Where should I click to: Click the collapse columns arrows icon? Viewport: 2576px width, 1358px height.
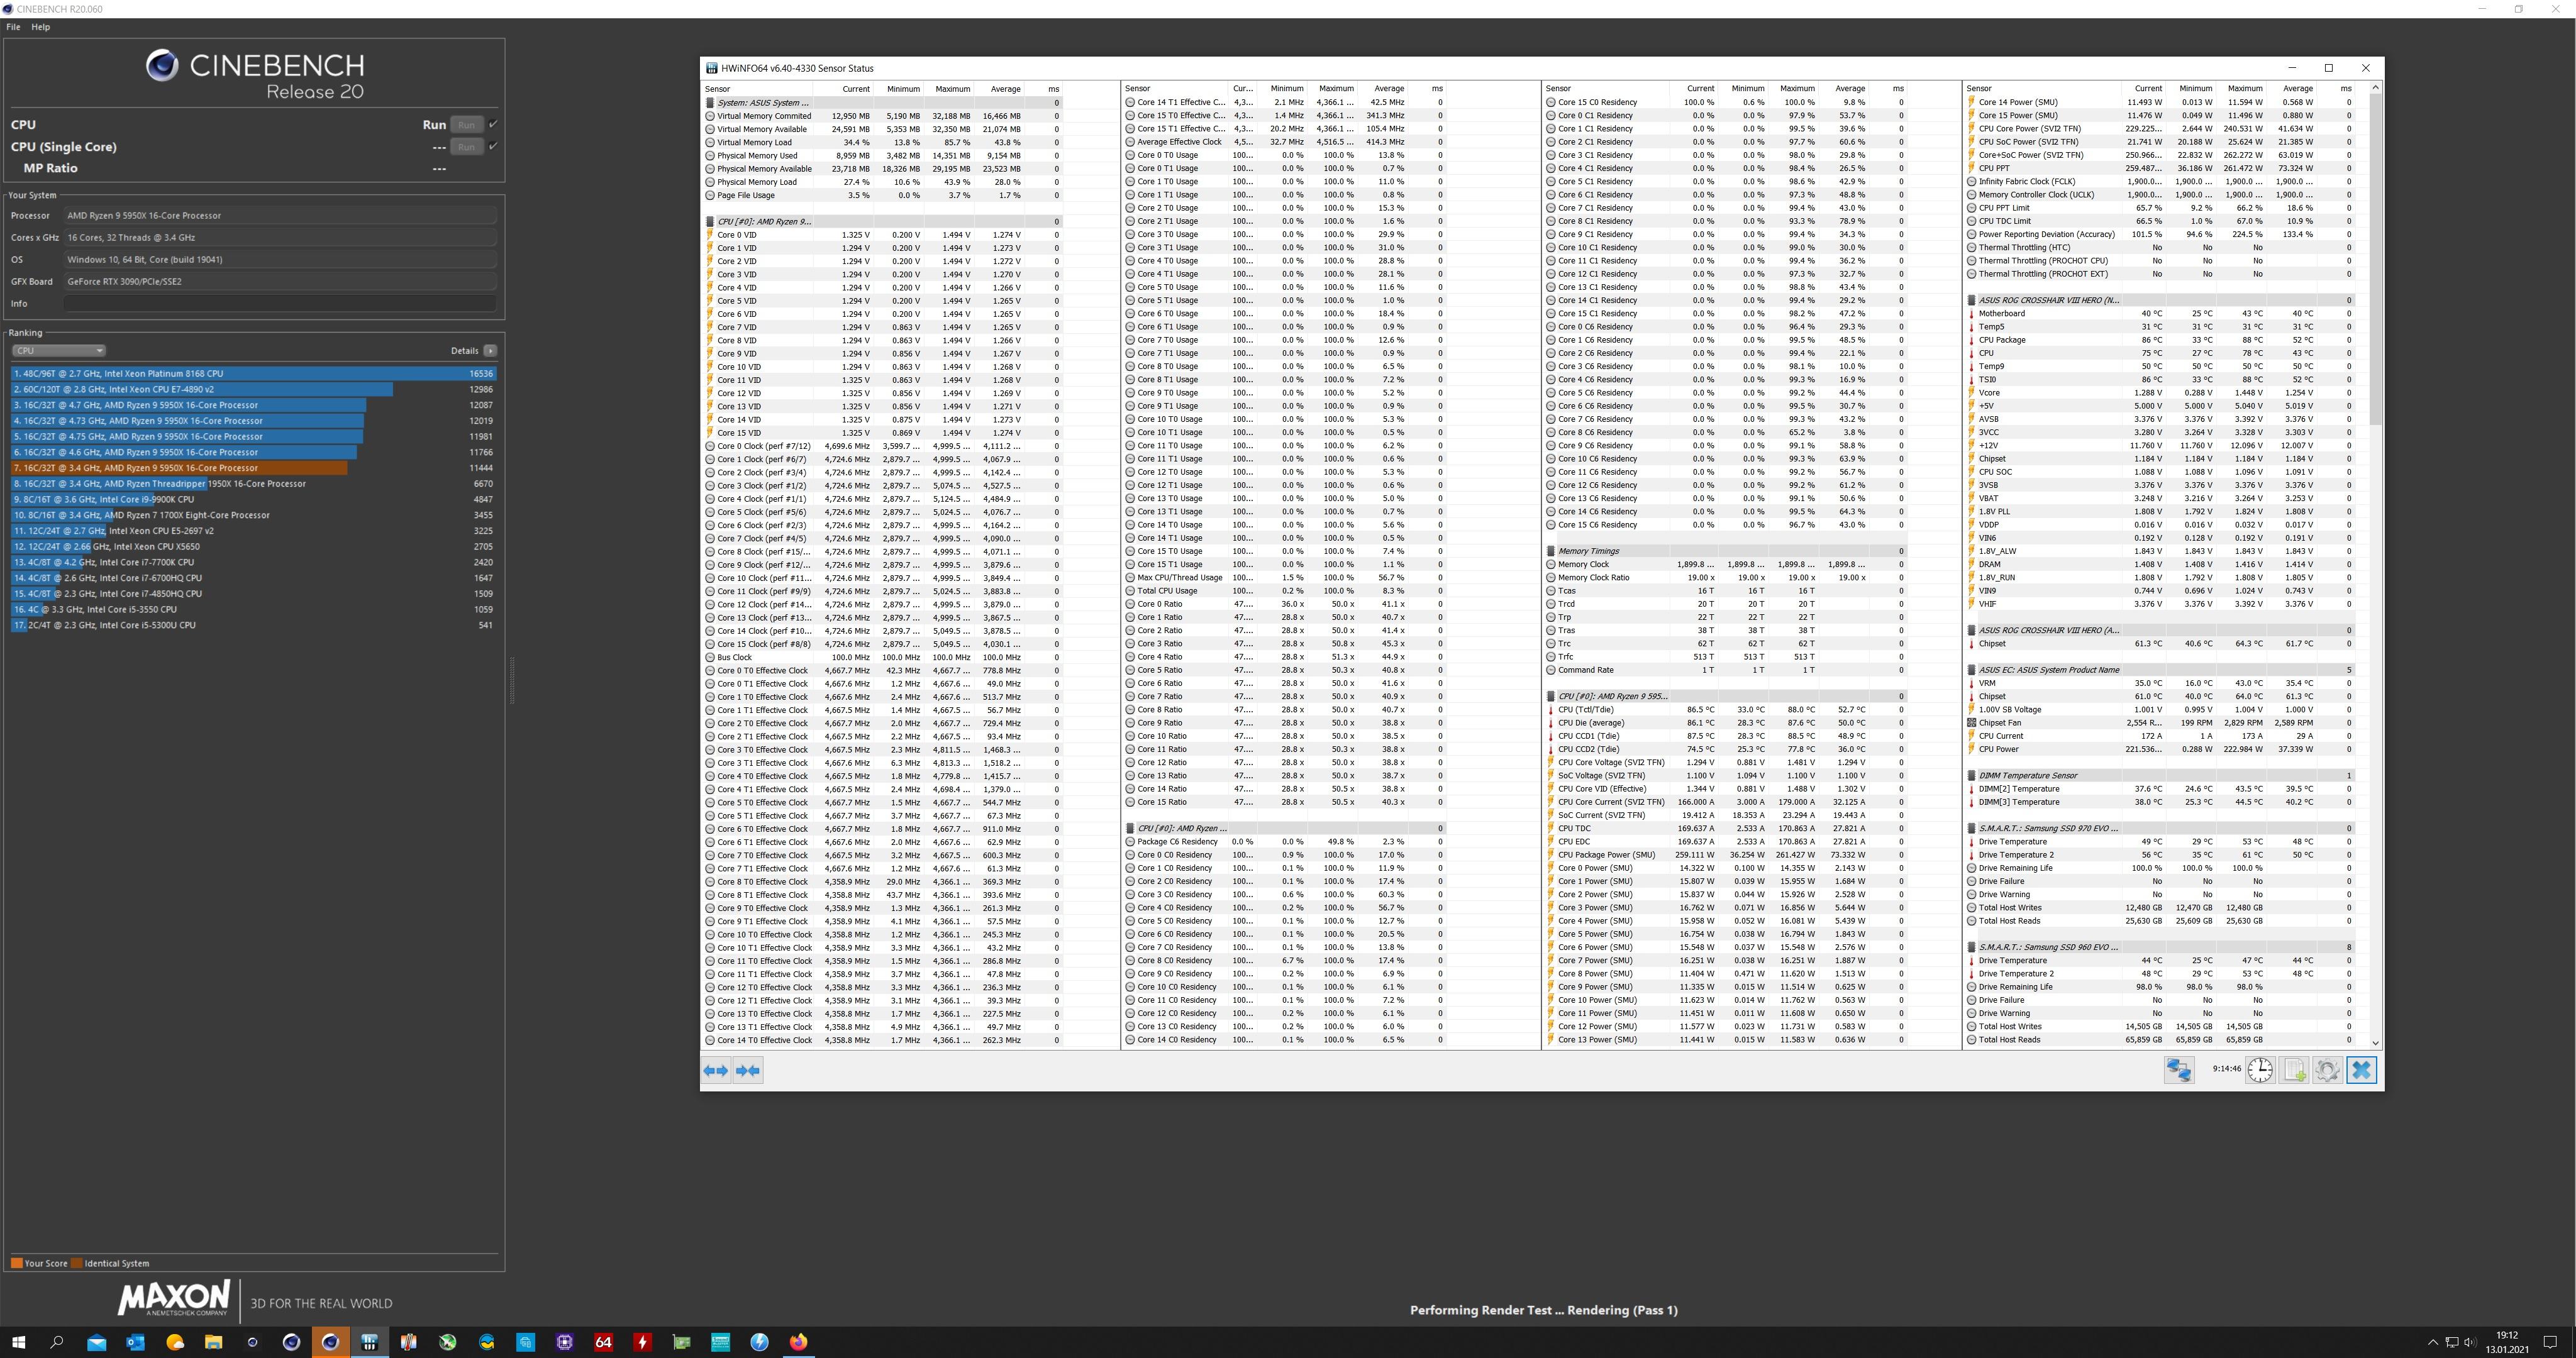coord(748,1070)
